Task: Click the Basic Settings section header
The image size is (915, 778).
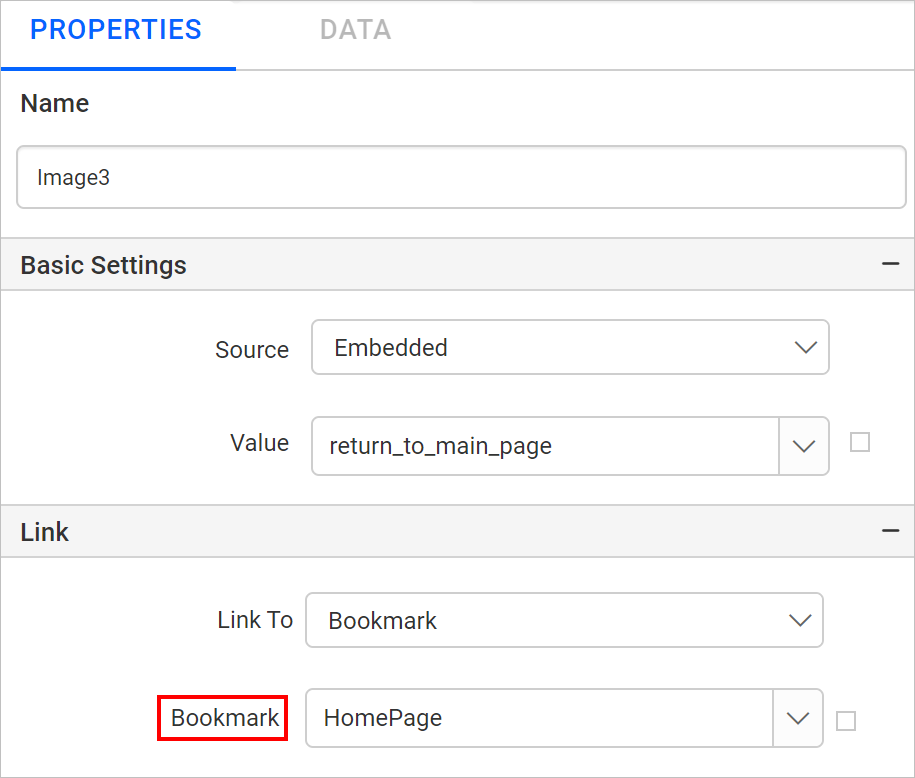Action: (x=458, y=264)
